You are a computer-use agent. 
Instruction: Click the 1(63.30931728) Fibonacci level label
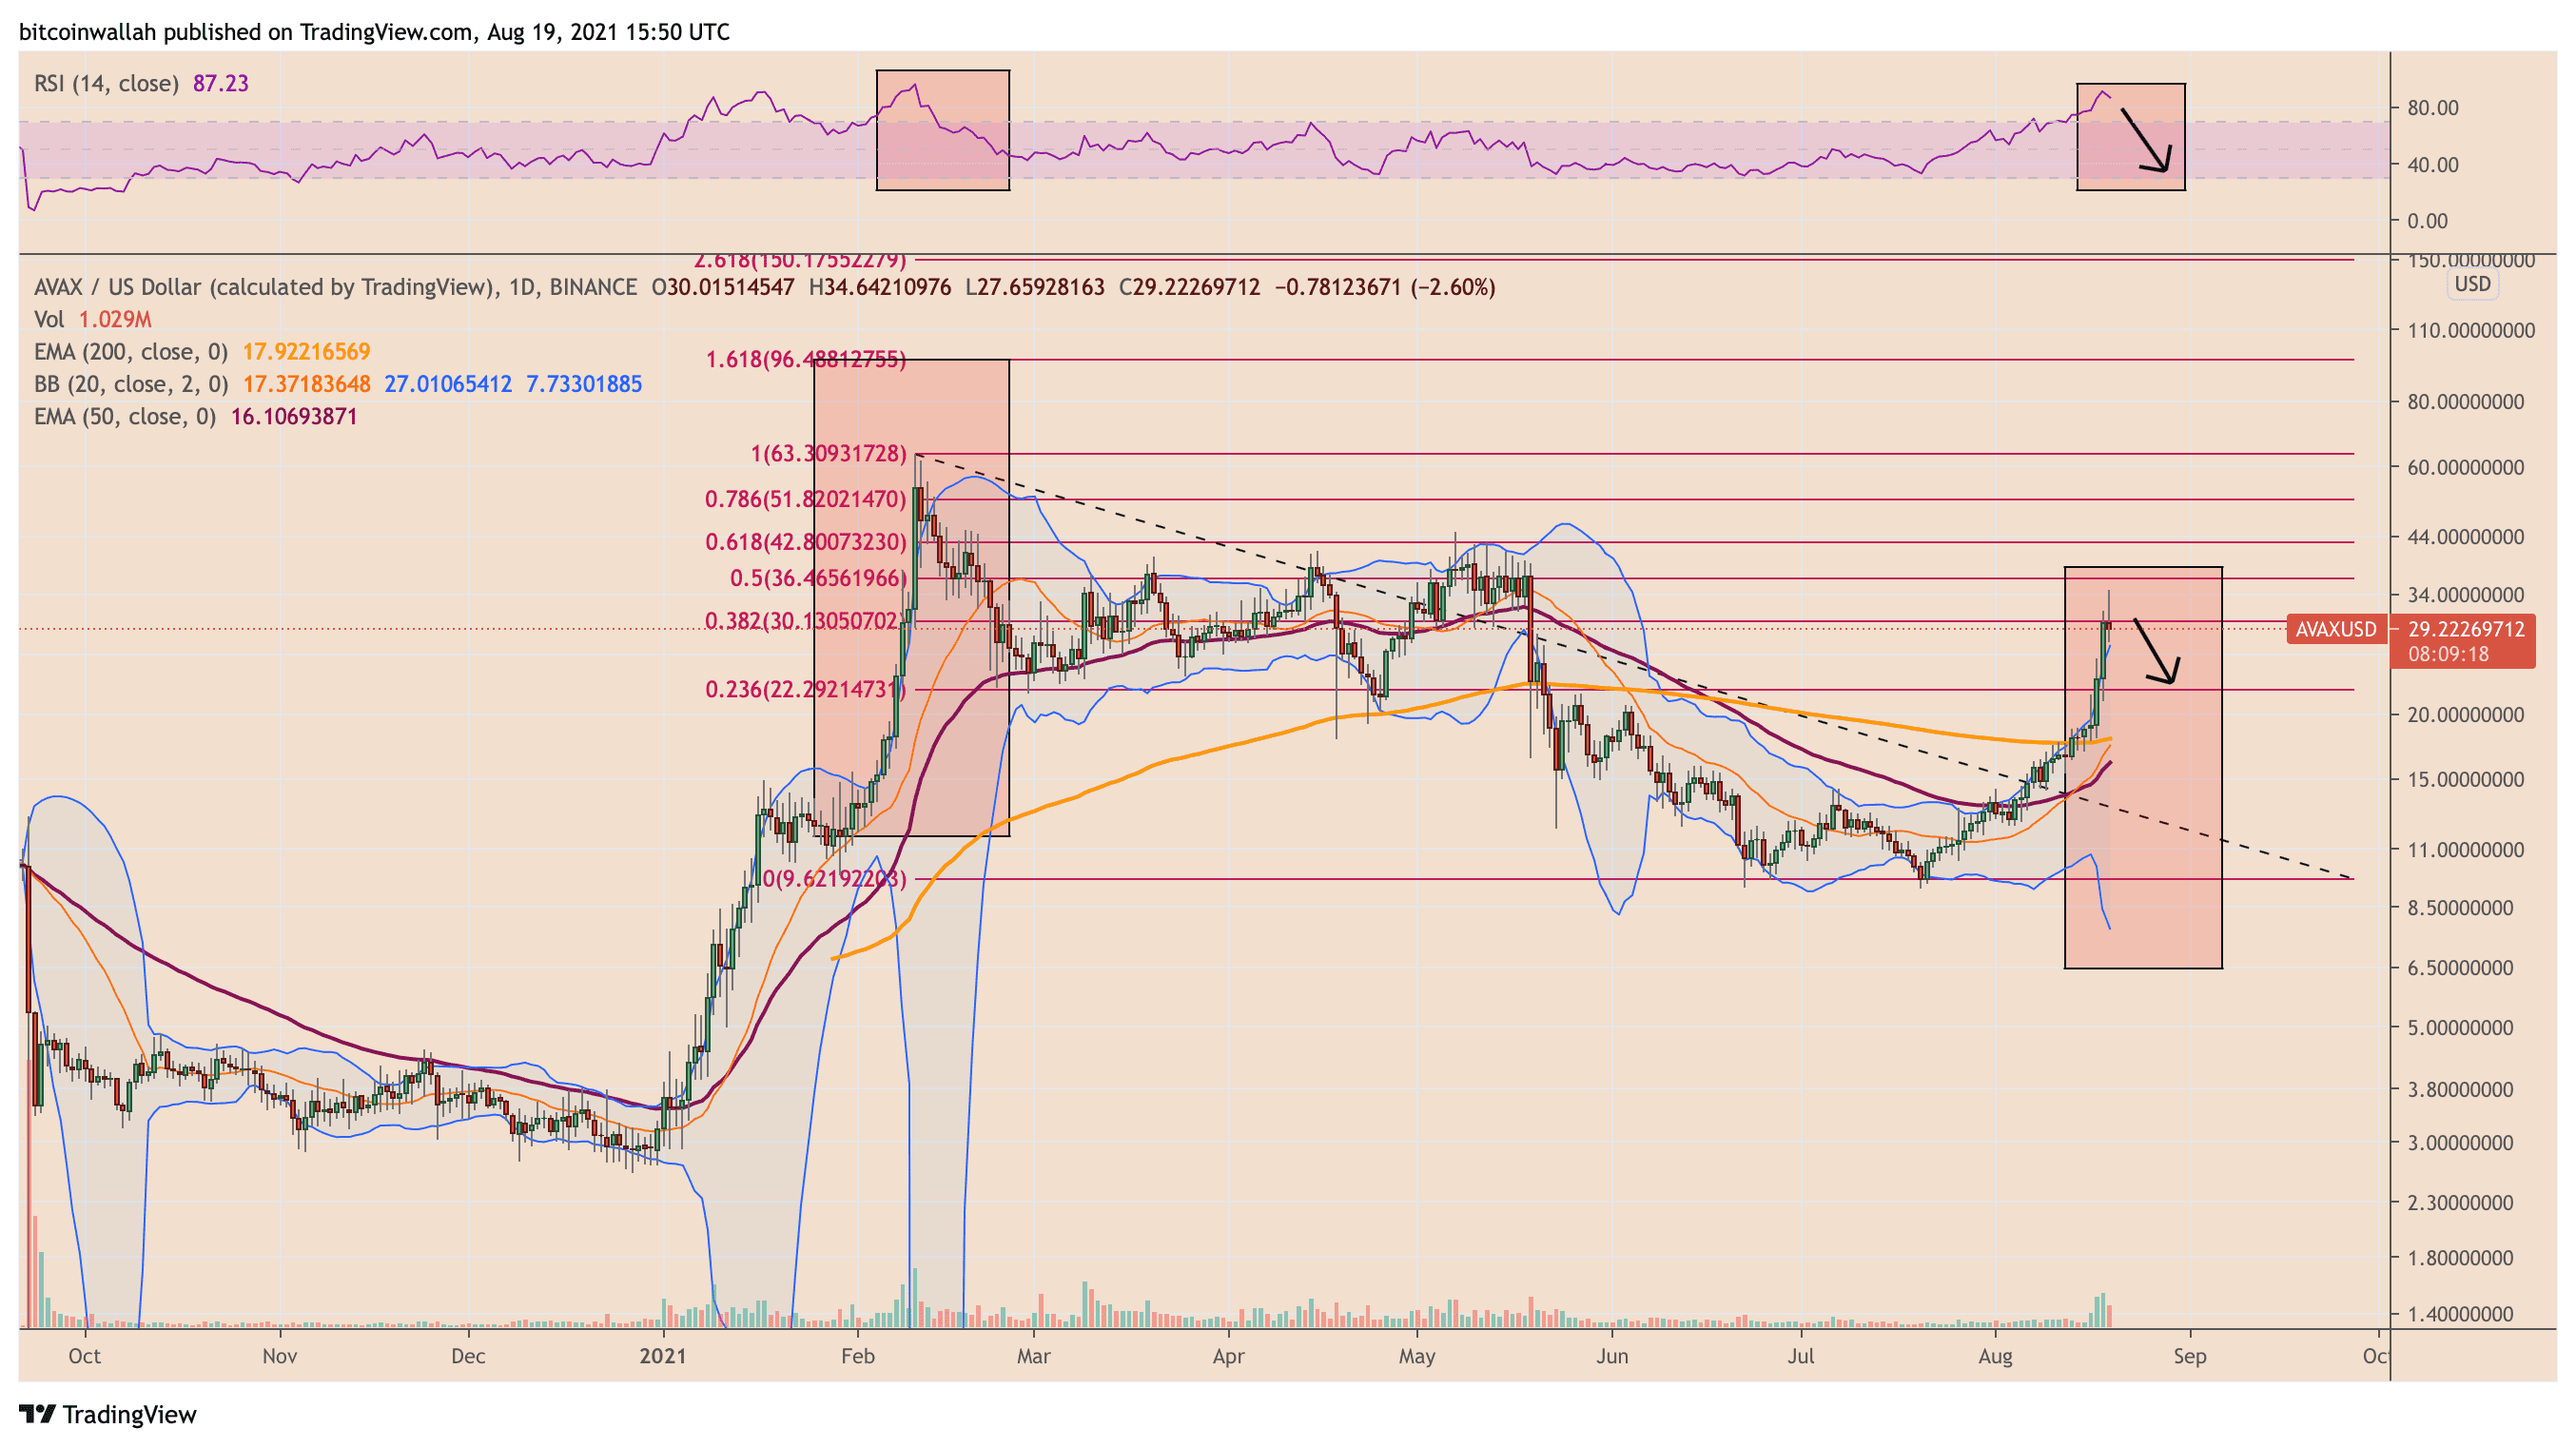tap(829, 454)
